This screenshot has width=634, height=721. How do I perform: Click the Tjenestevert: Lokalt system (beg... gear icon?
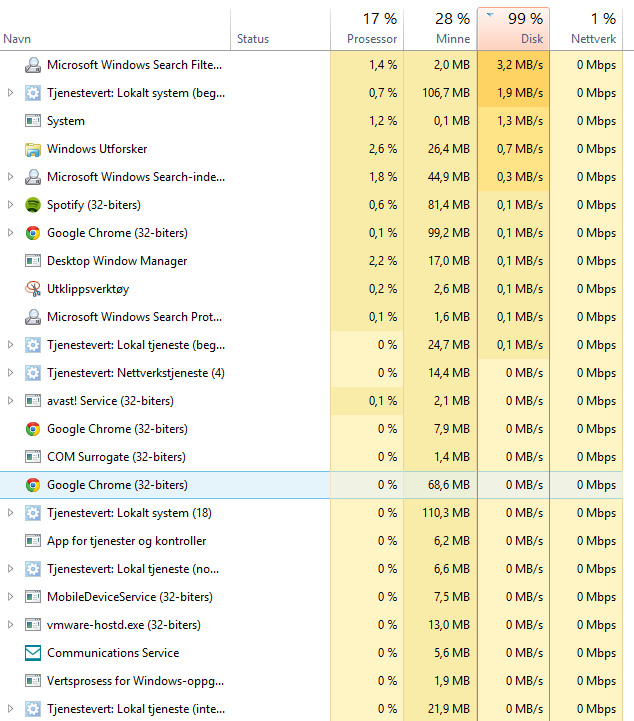33,93
